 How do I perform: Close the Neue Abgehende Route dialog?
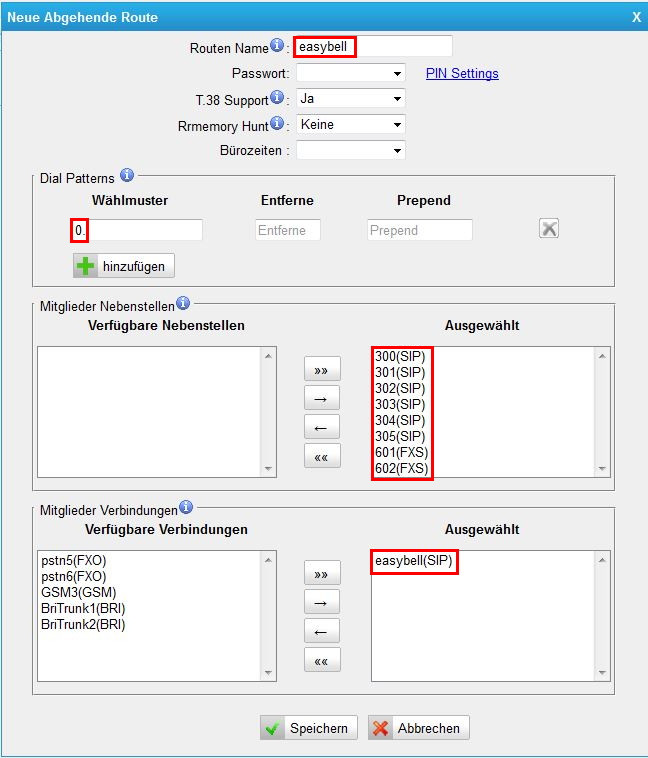click(636, 17)
